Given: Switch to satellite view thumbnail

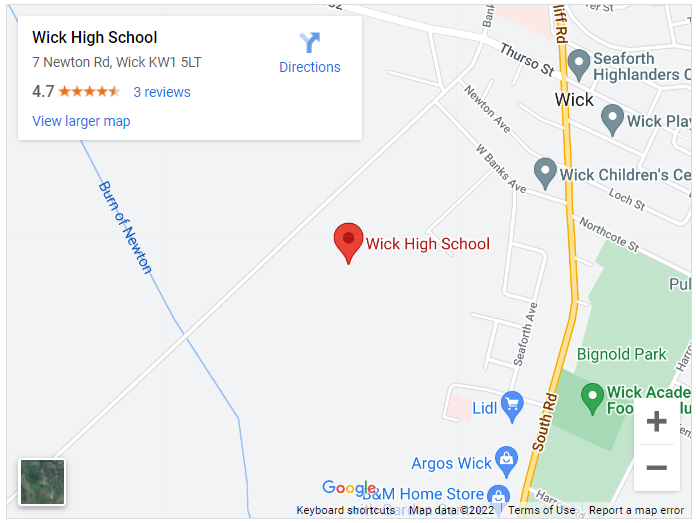Looking at the screenshot, I should (42, 482).
